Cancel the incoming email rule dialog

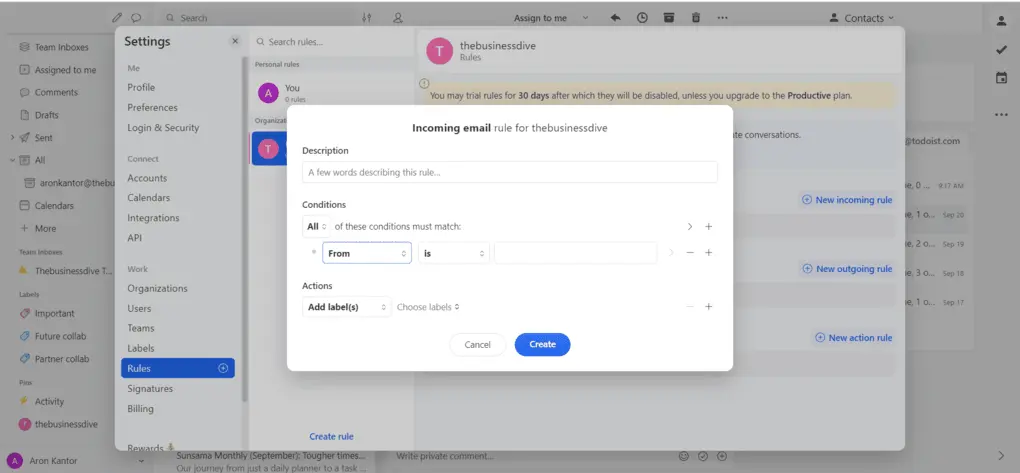[477, 344]
